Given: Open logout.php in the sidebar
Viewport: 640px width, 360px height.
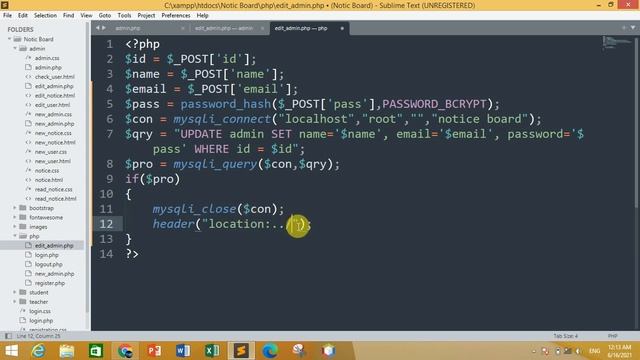Looking at the screenshot, I should tap(49, 264).
